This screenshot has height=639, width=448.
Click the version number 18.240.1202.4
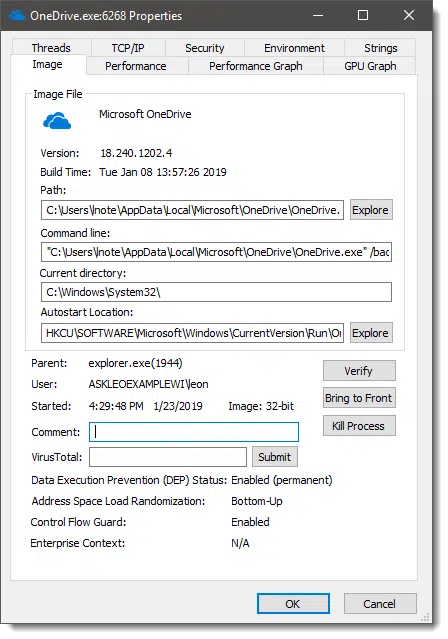[x=136, y=153]
